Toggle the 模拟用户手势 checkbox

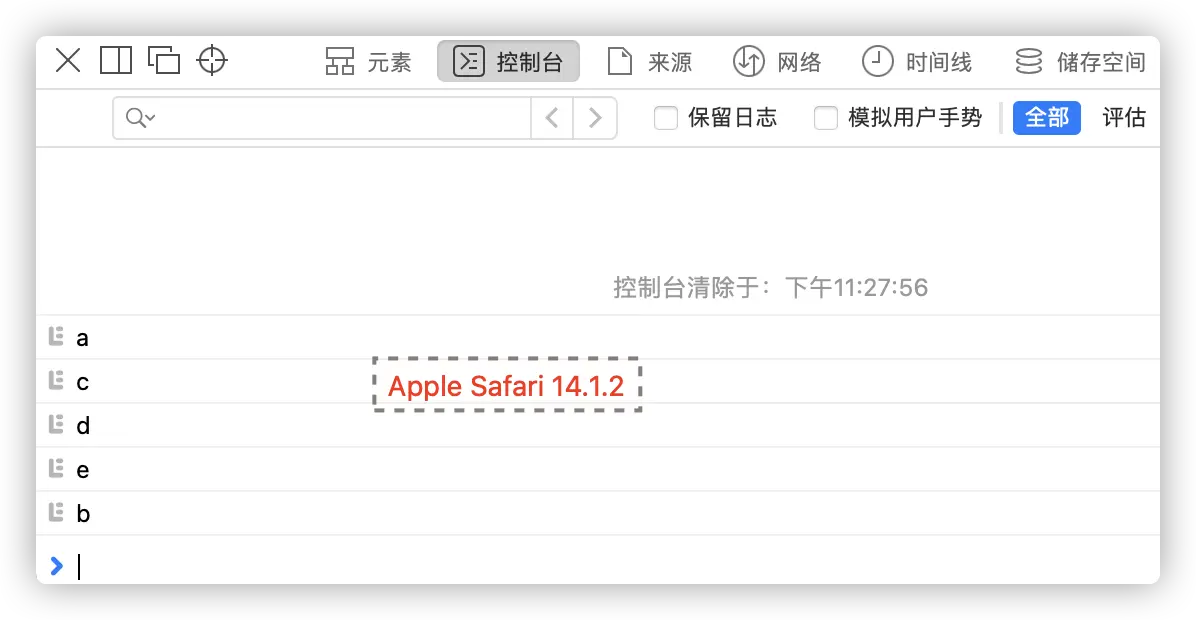tap(826, 118)
